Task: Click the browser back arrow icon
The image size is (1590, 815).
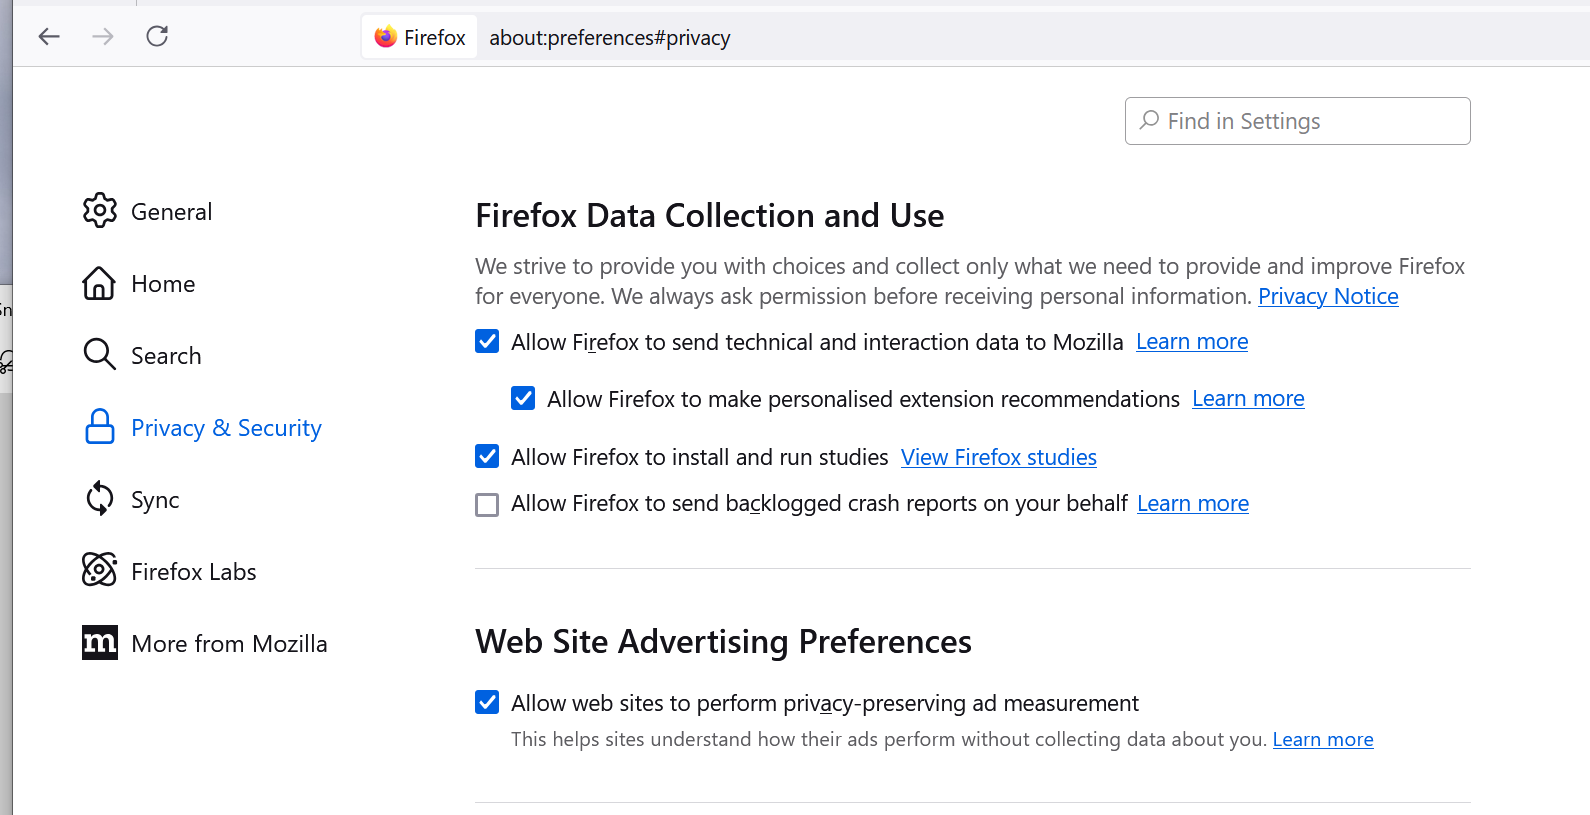Action: 49,37
